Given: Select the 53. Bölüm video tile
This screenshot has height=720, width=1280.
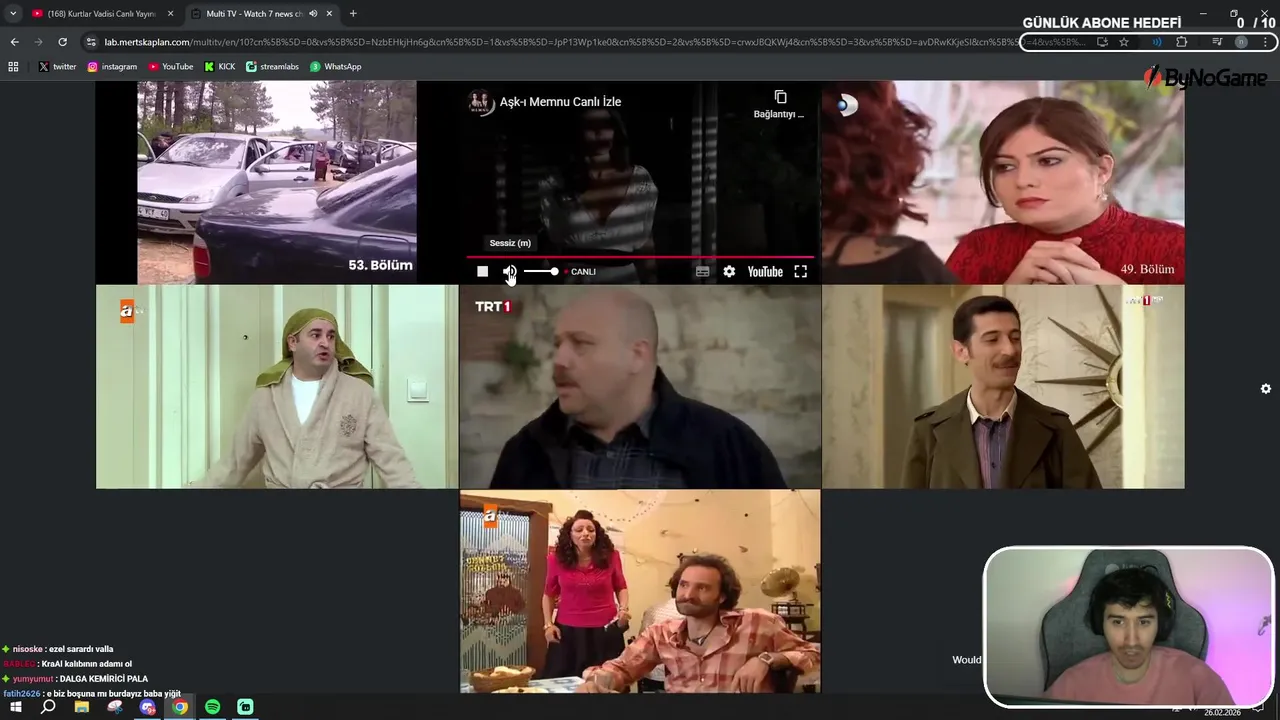Looking at the screenshot, I should [276, 182].
